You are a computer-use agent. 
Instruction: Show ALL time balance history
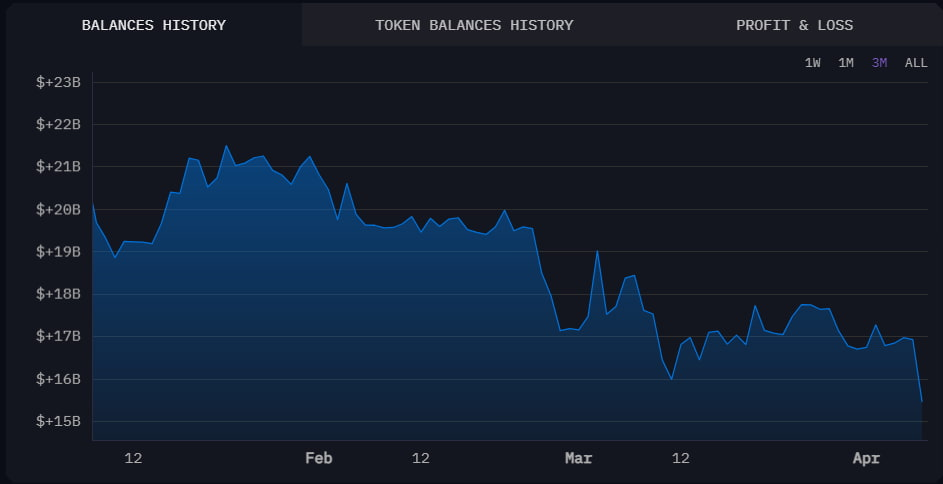click(915, 63)
